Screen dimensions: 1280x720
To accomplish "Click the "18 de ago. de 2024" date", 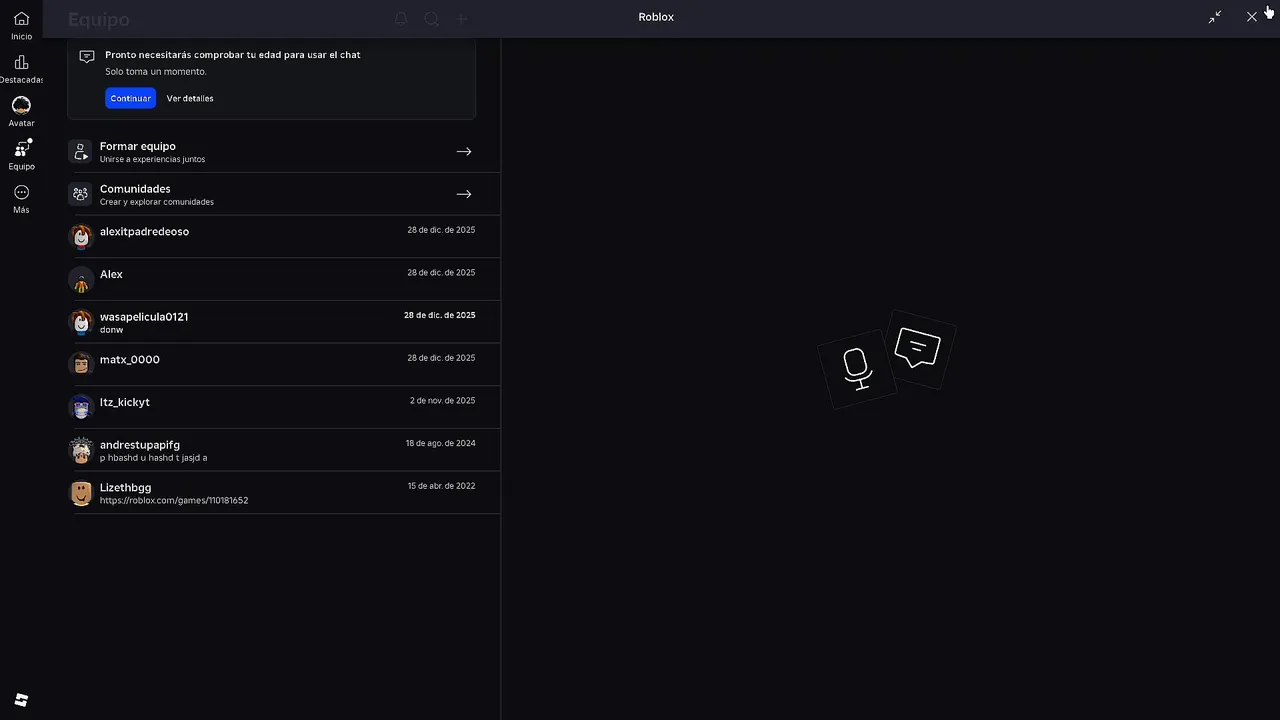I will (440, 443).
